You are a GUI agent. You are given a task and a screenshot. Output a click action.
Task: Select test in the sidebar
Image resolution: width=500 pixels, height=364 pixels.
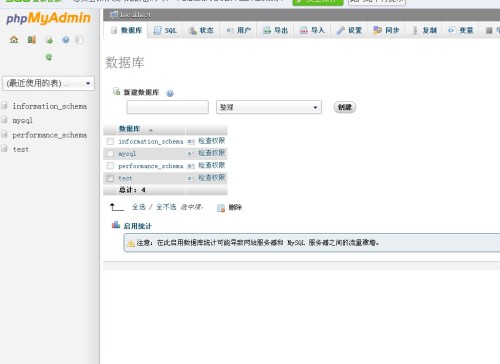[x=21, y=149]
